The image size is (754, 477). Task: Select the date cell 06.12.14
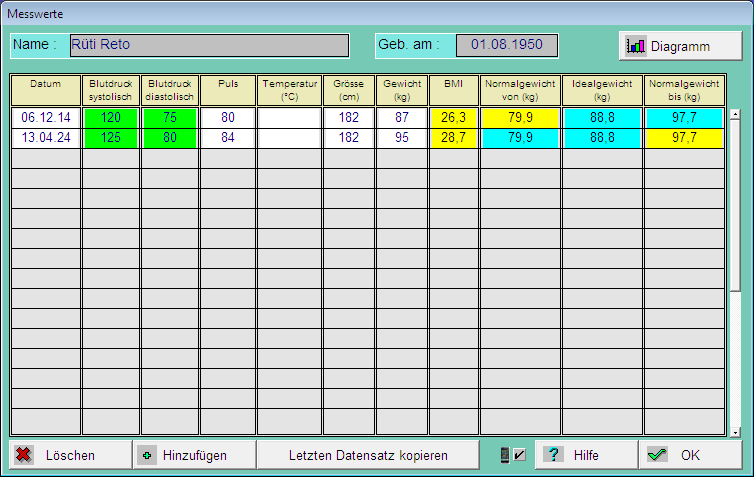(45, 118)
